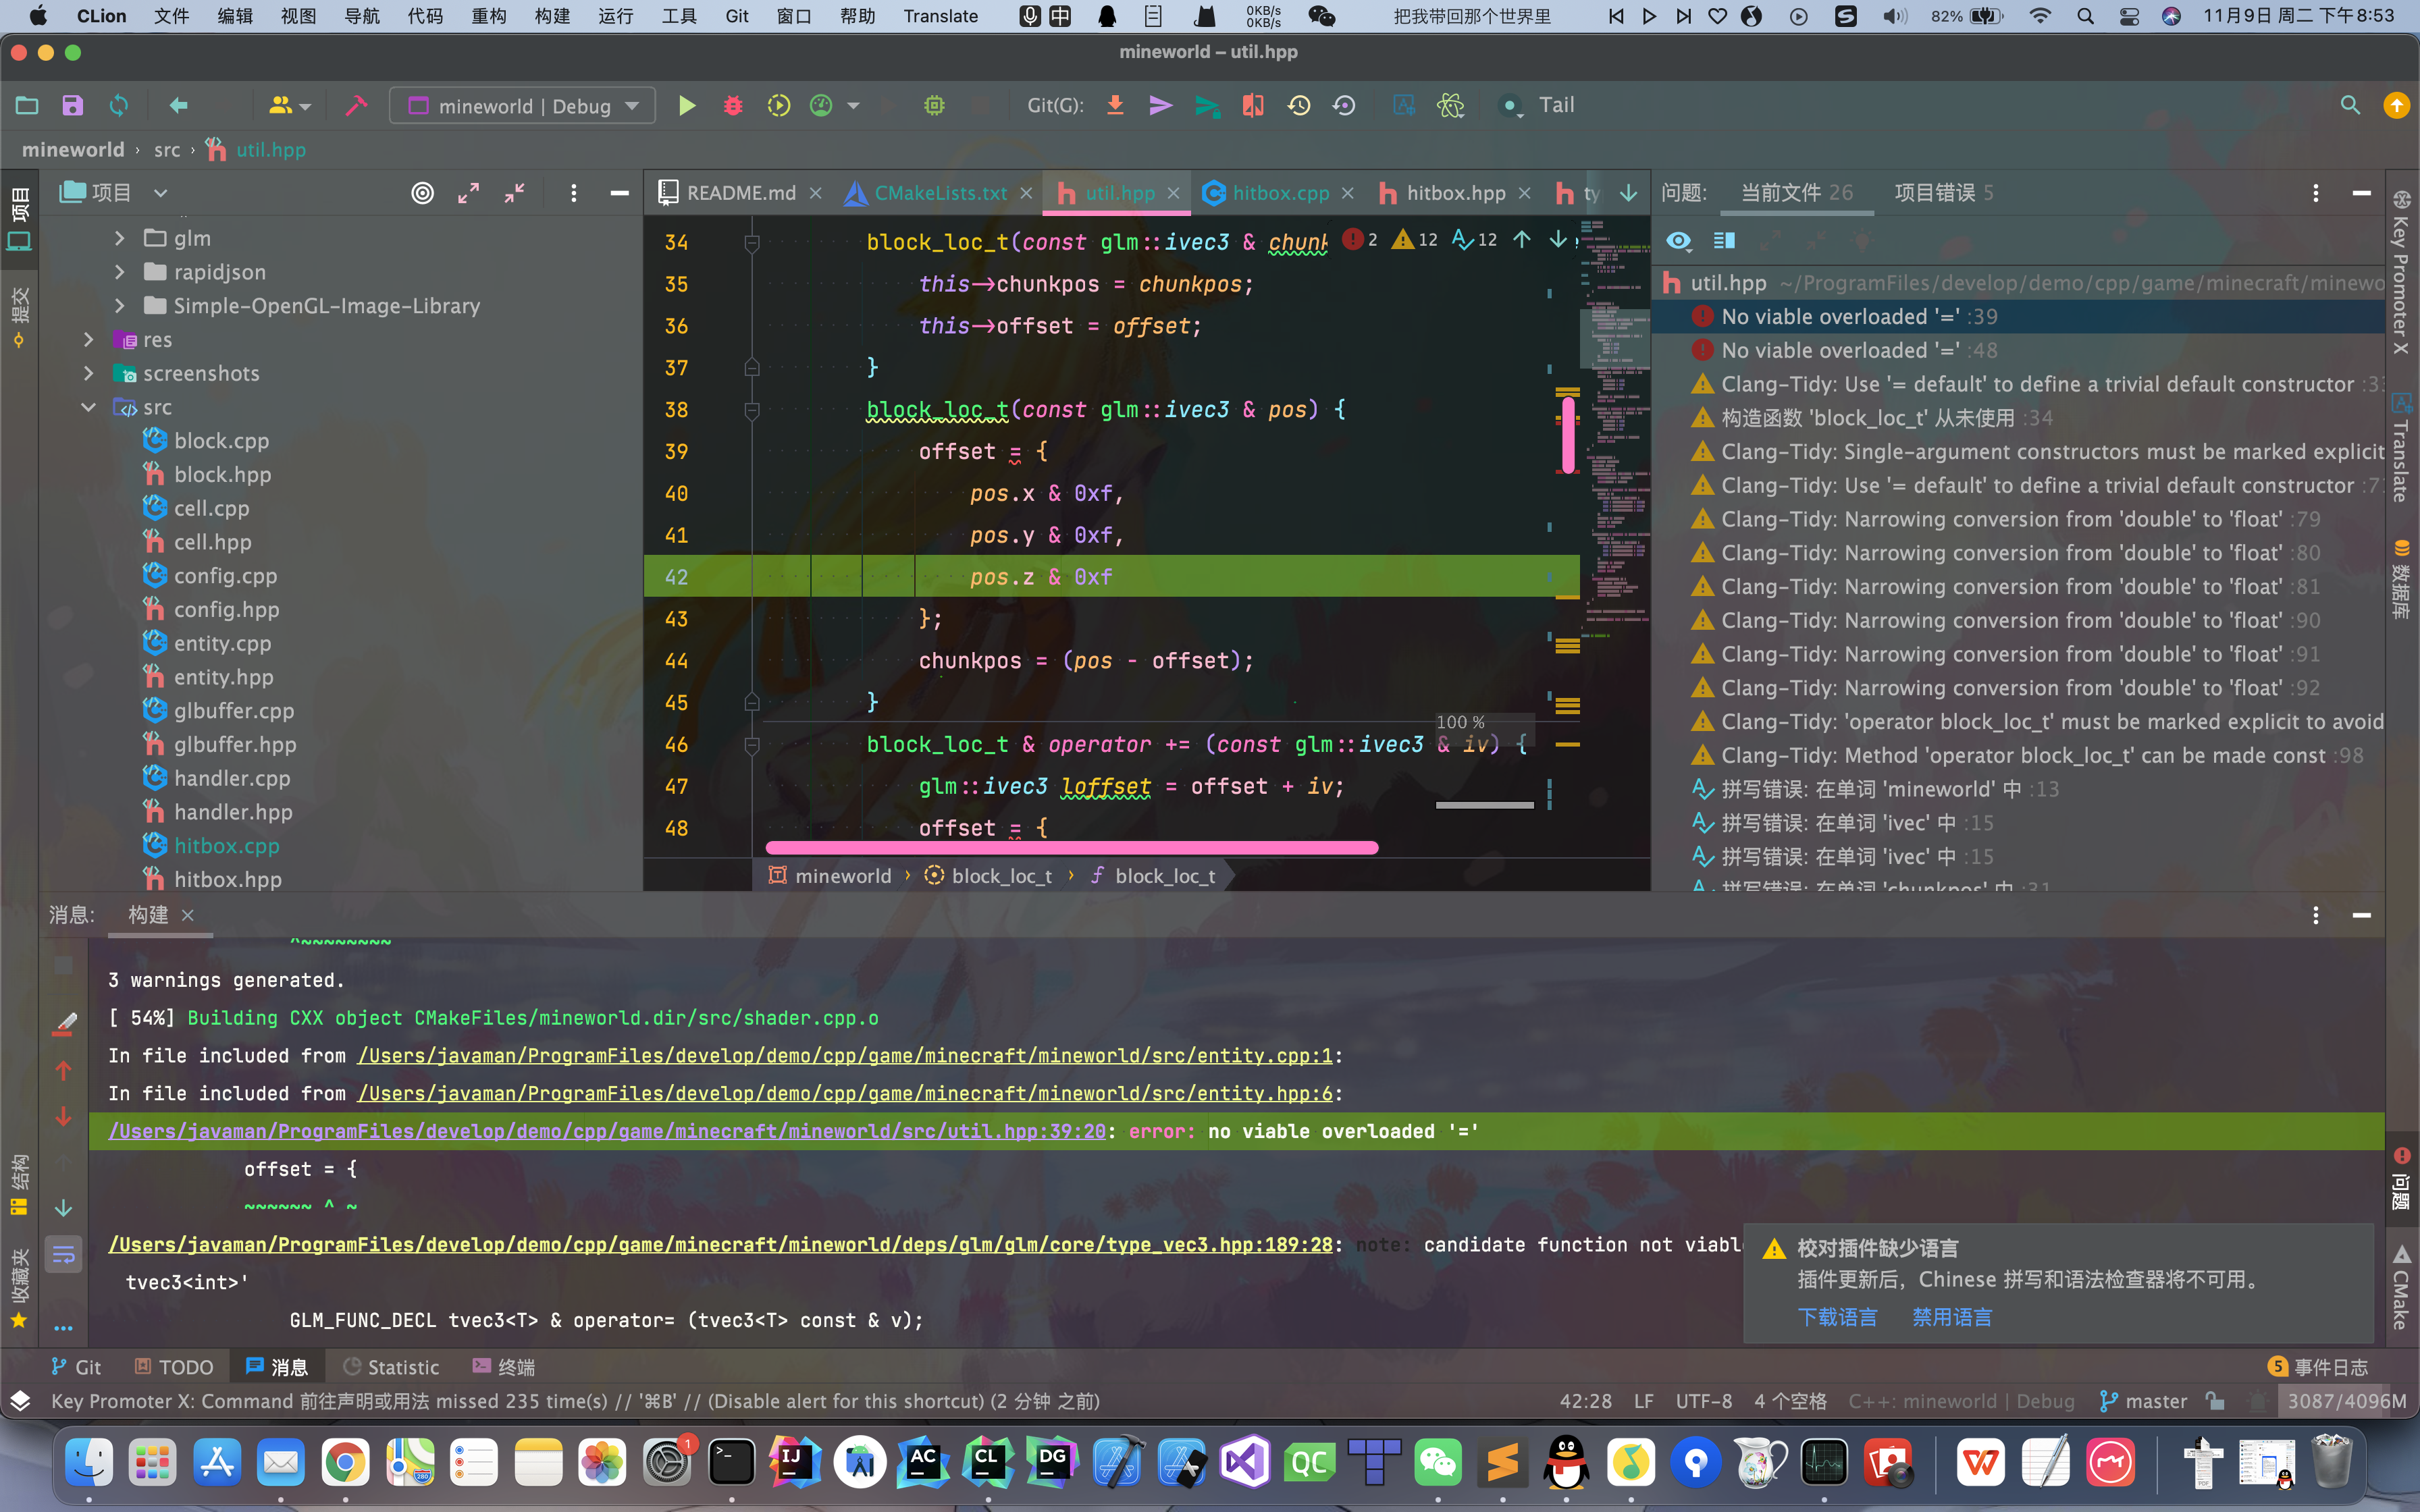Start debugging with the red bug icon
The width and height of the screenshot is (2420, 1512).
click(x=733, y=106)
